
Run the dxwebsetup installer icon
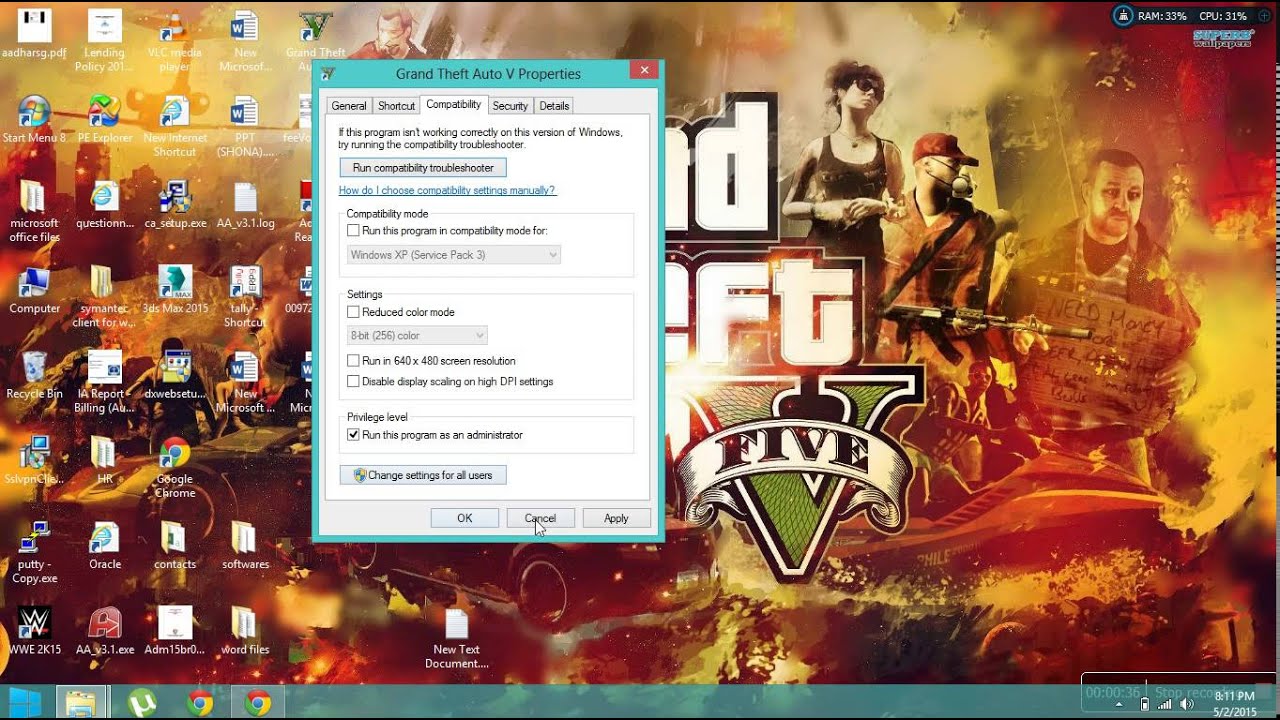tap(175, 375)
